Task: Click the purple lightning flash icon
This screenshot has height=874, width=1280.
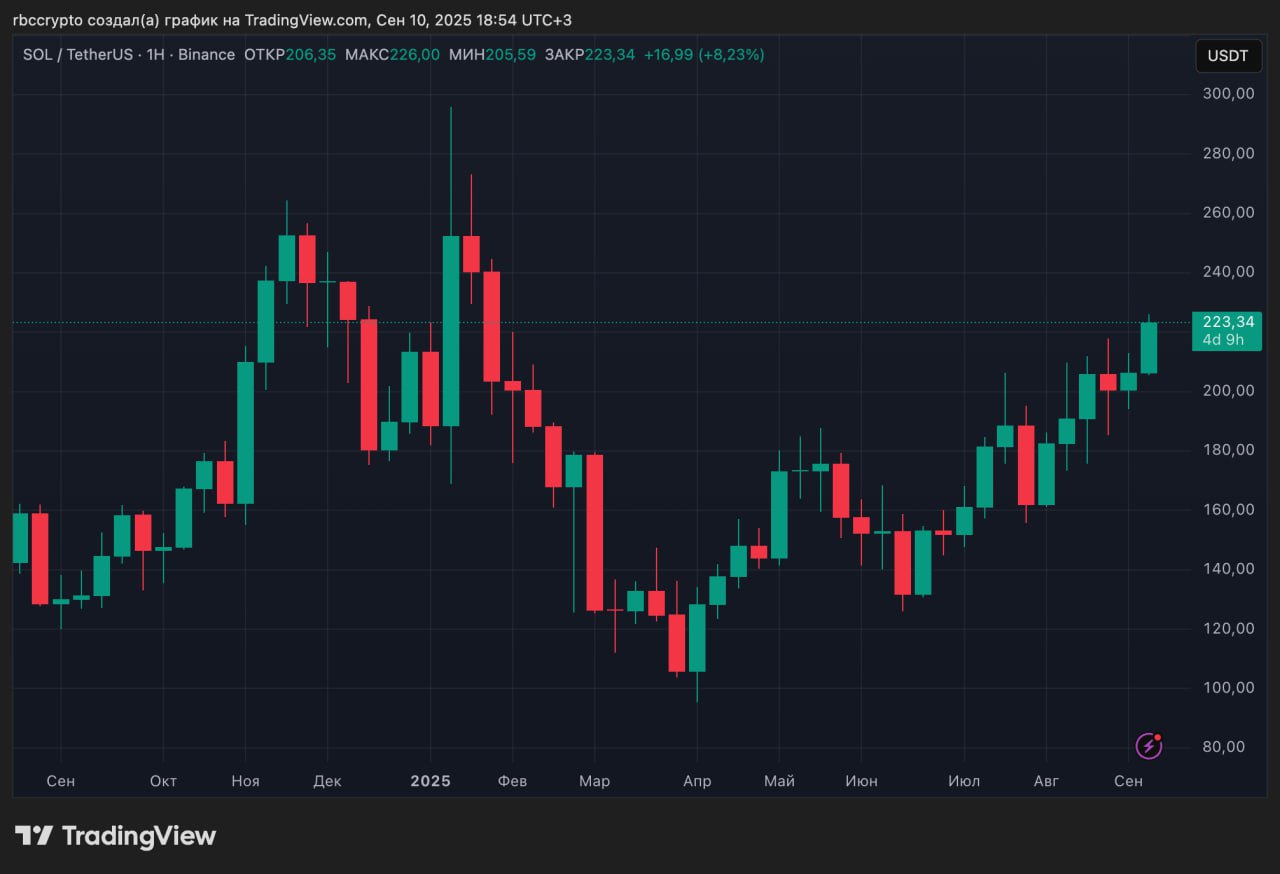Action: tap(1149, 745)
